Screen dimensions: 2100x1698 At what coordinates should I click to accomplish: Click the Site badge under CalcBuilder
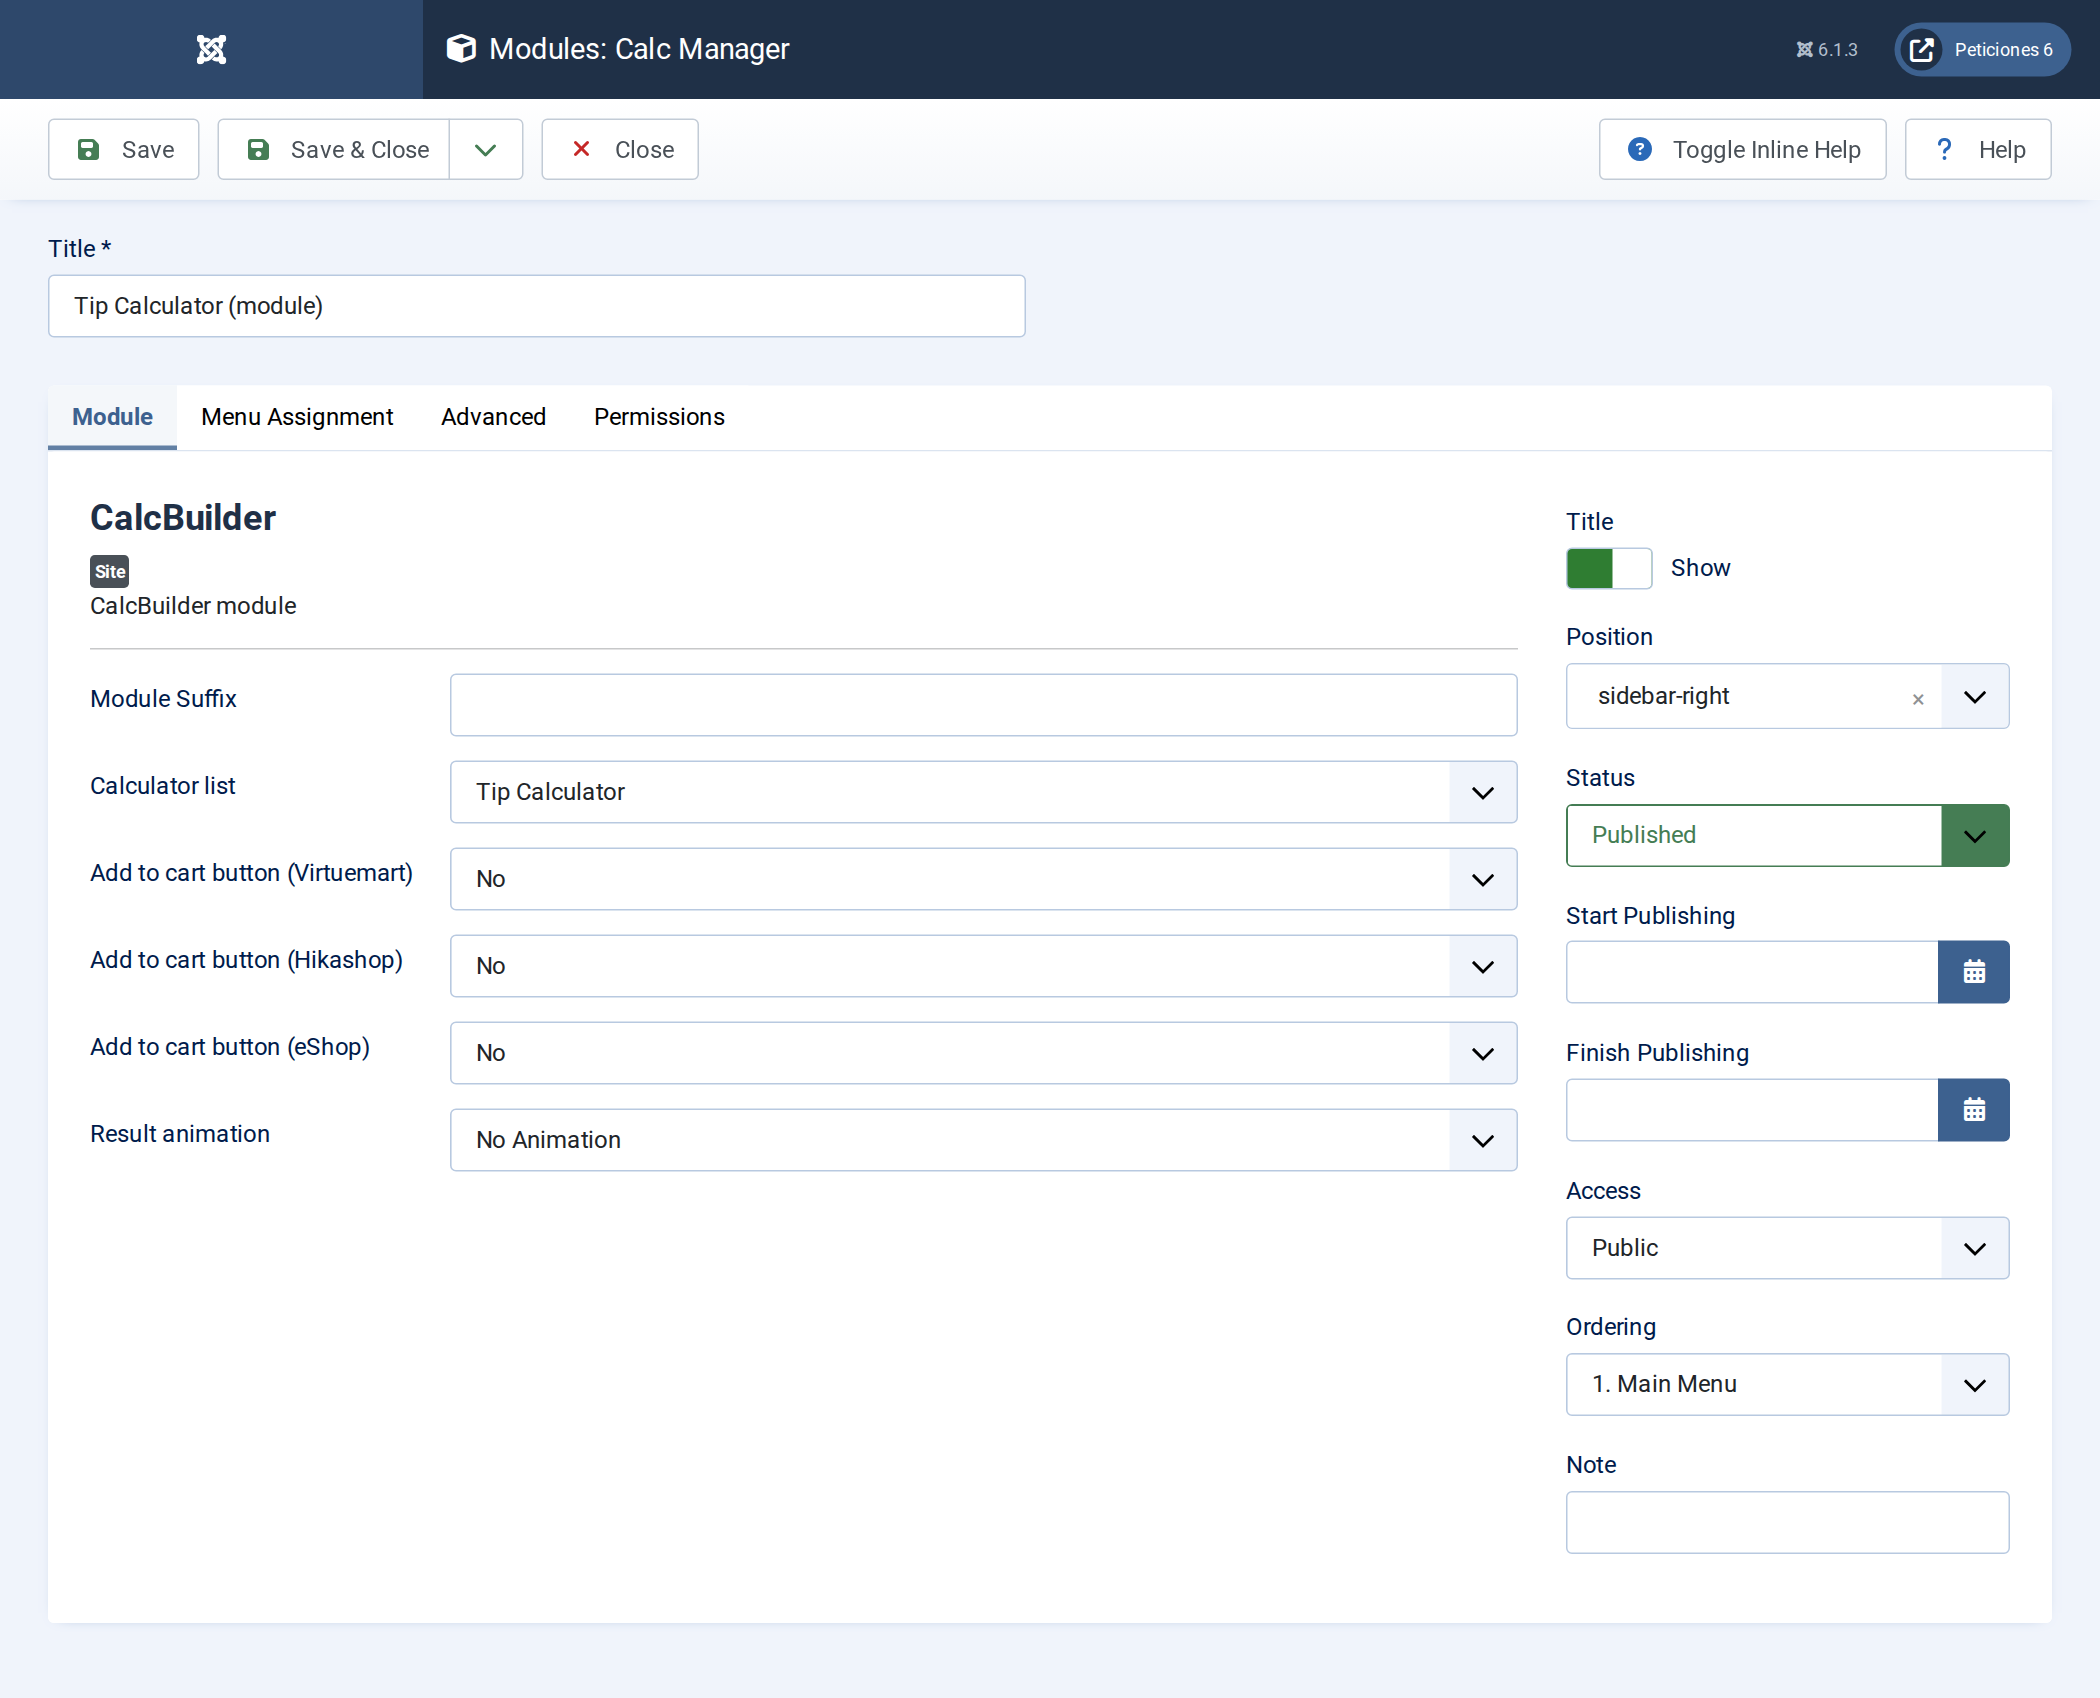pos(110,572)
